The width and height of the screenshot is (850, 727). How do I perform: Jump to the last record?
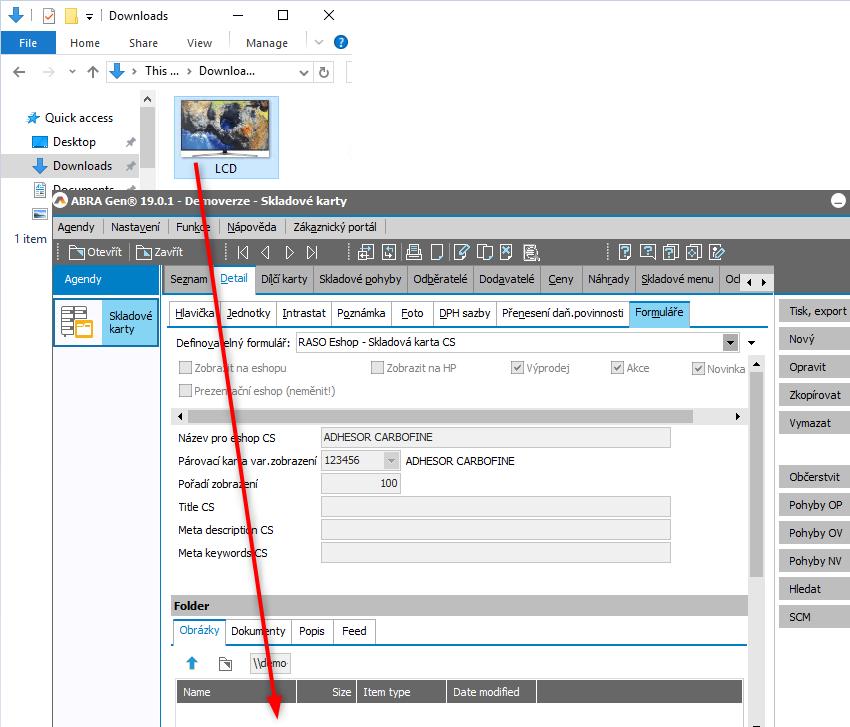click(312, 253)
